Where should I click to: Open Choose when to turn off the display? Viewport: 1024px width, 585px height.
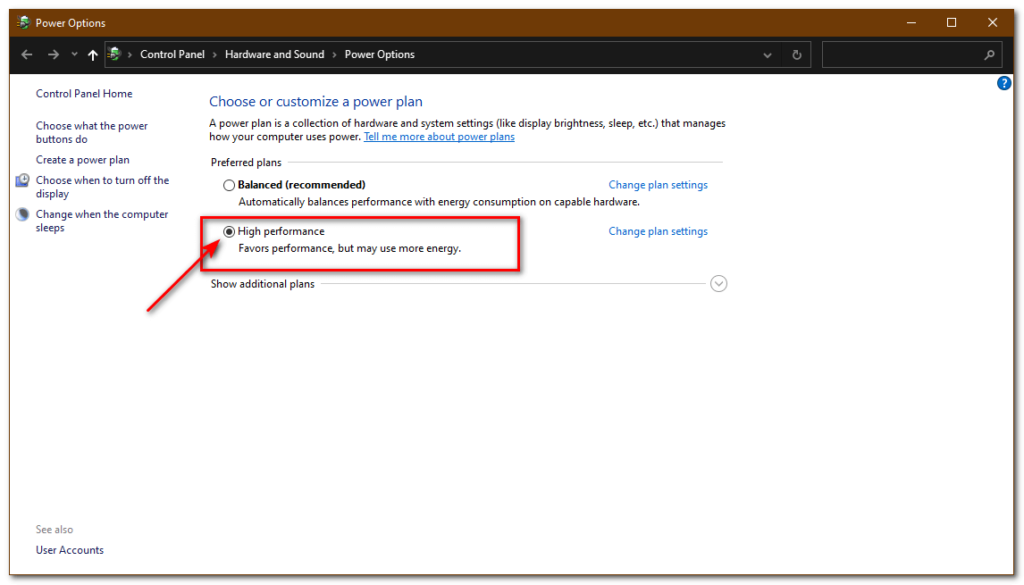pos(103,187)
